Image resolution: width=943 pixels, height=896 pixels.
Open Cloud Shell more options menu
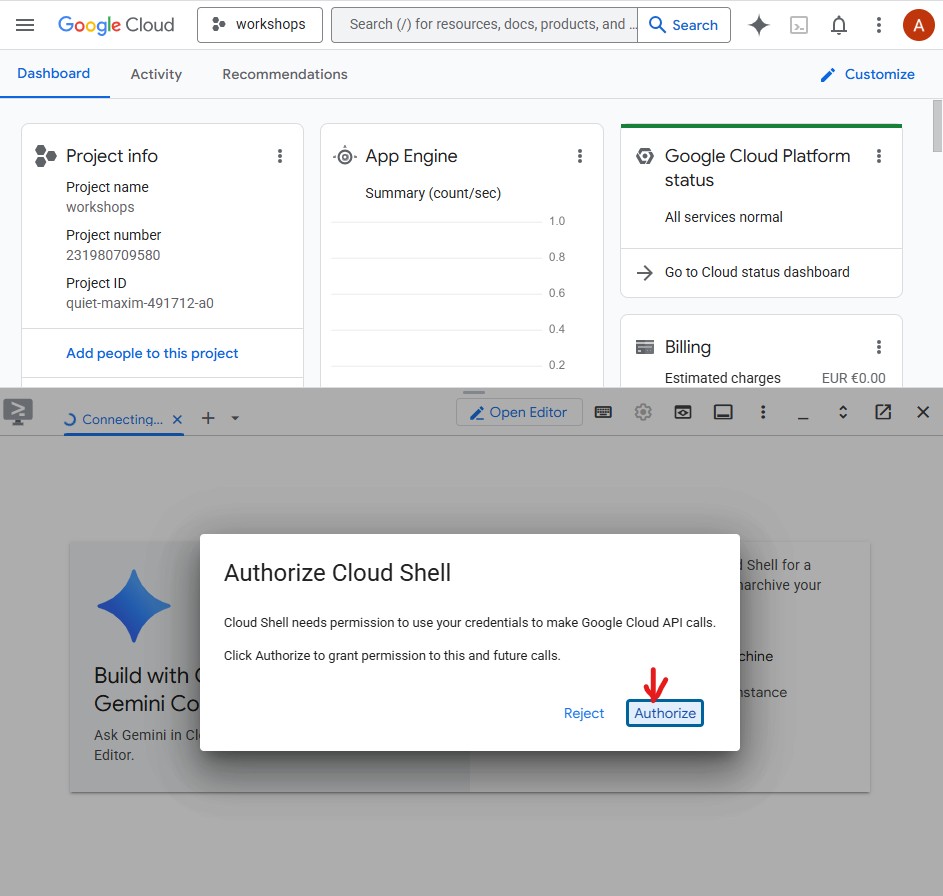(x=763, y=412)
